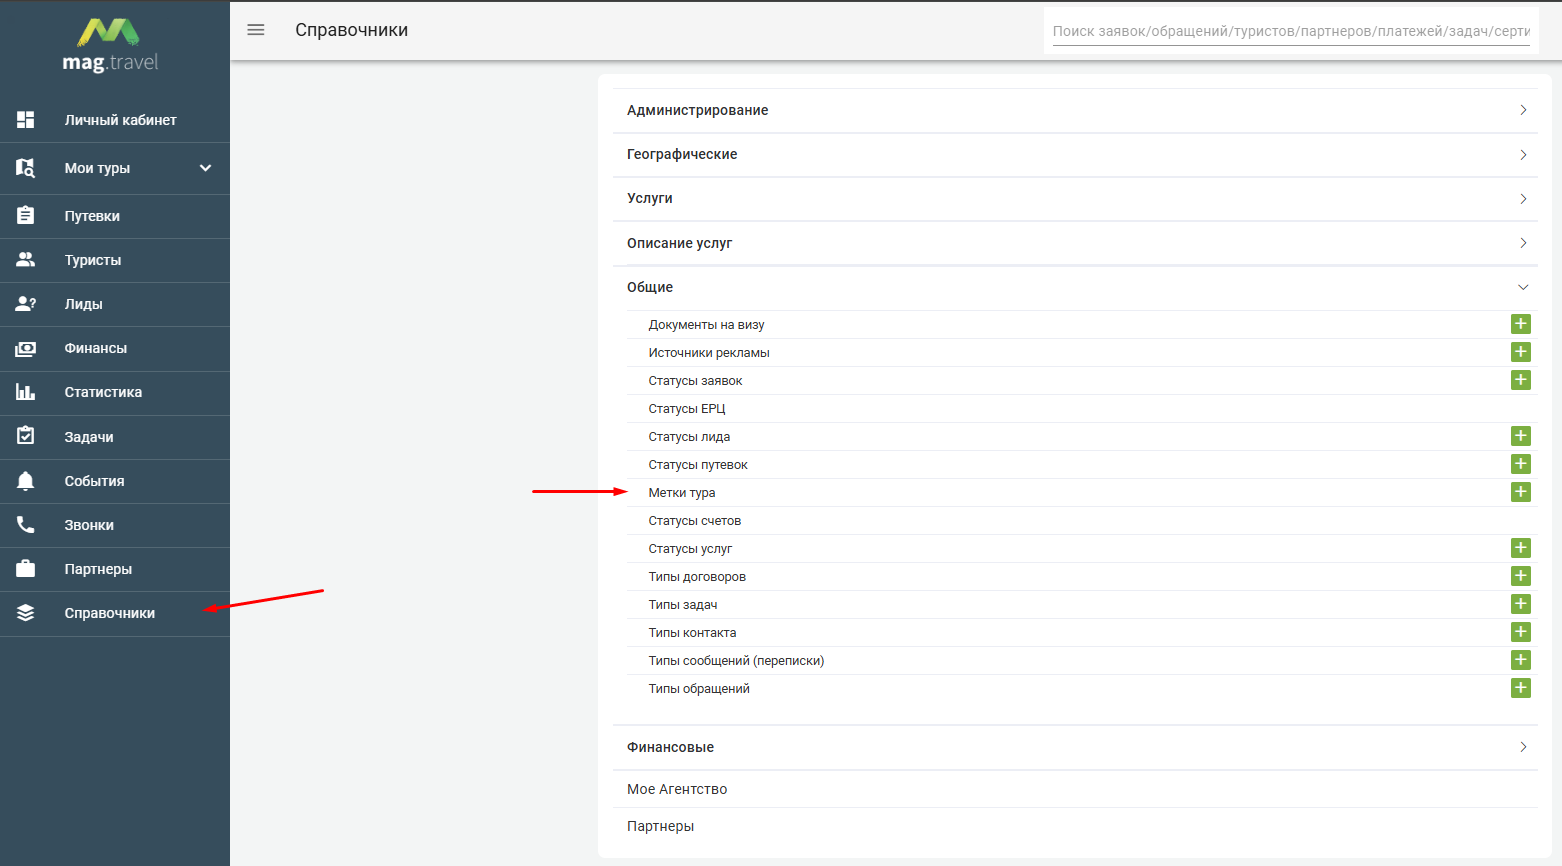Add a new Документы на визу entry
The height and width of the screenshot is (866, 1562).
(x=1521, y=324)
